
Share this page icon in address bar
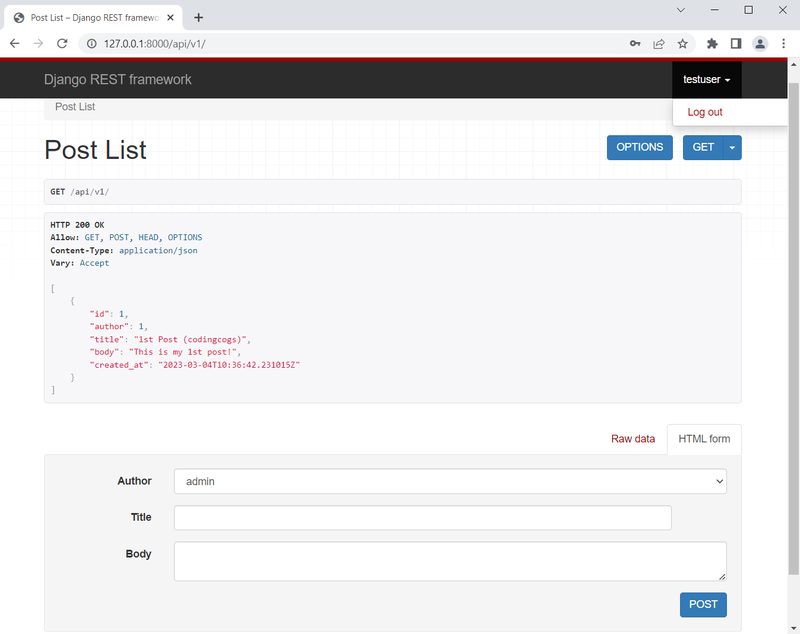(659, 44)
